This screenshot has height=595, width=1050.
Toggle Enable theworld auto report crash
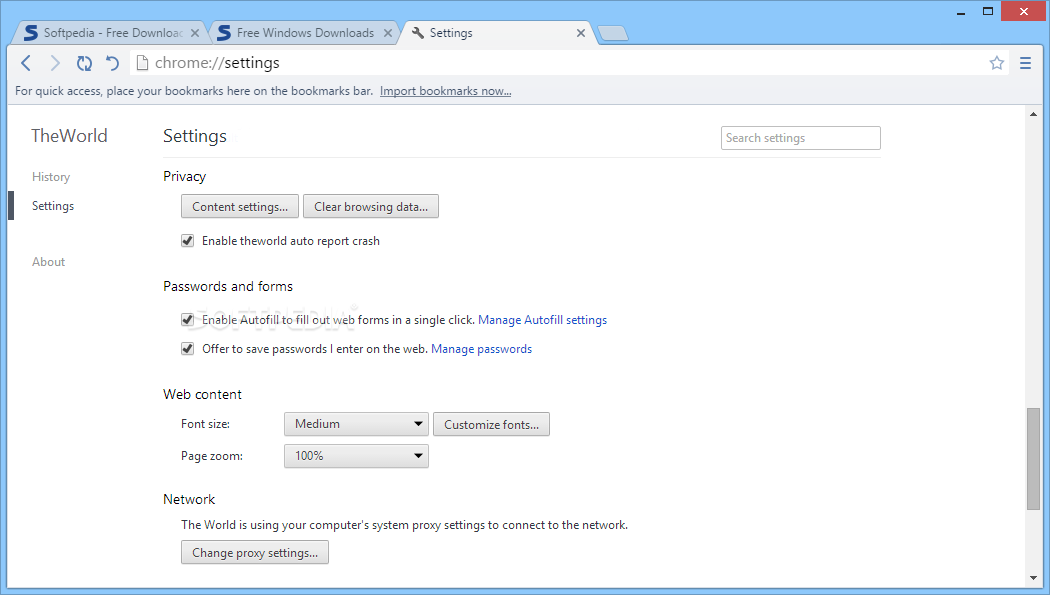click(x=188, y=241)
